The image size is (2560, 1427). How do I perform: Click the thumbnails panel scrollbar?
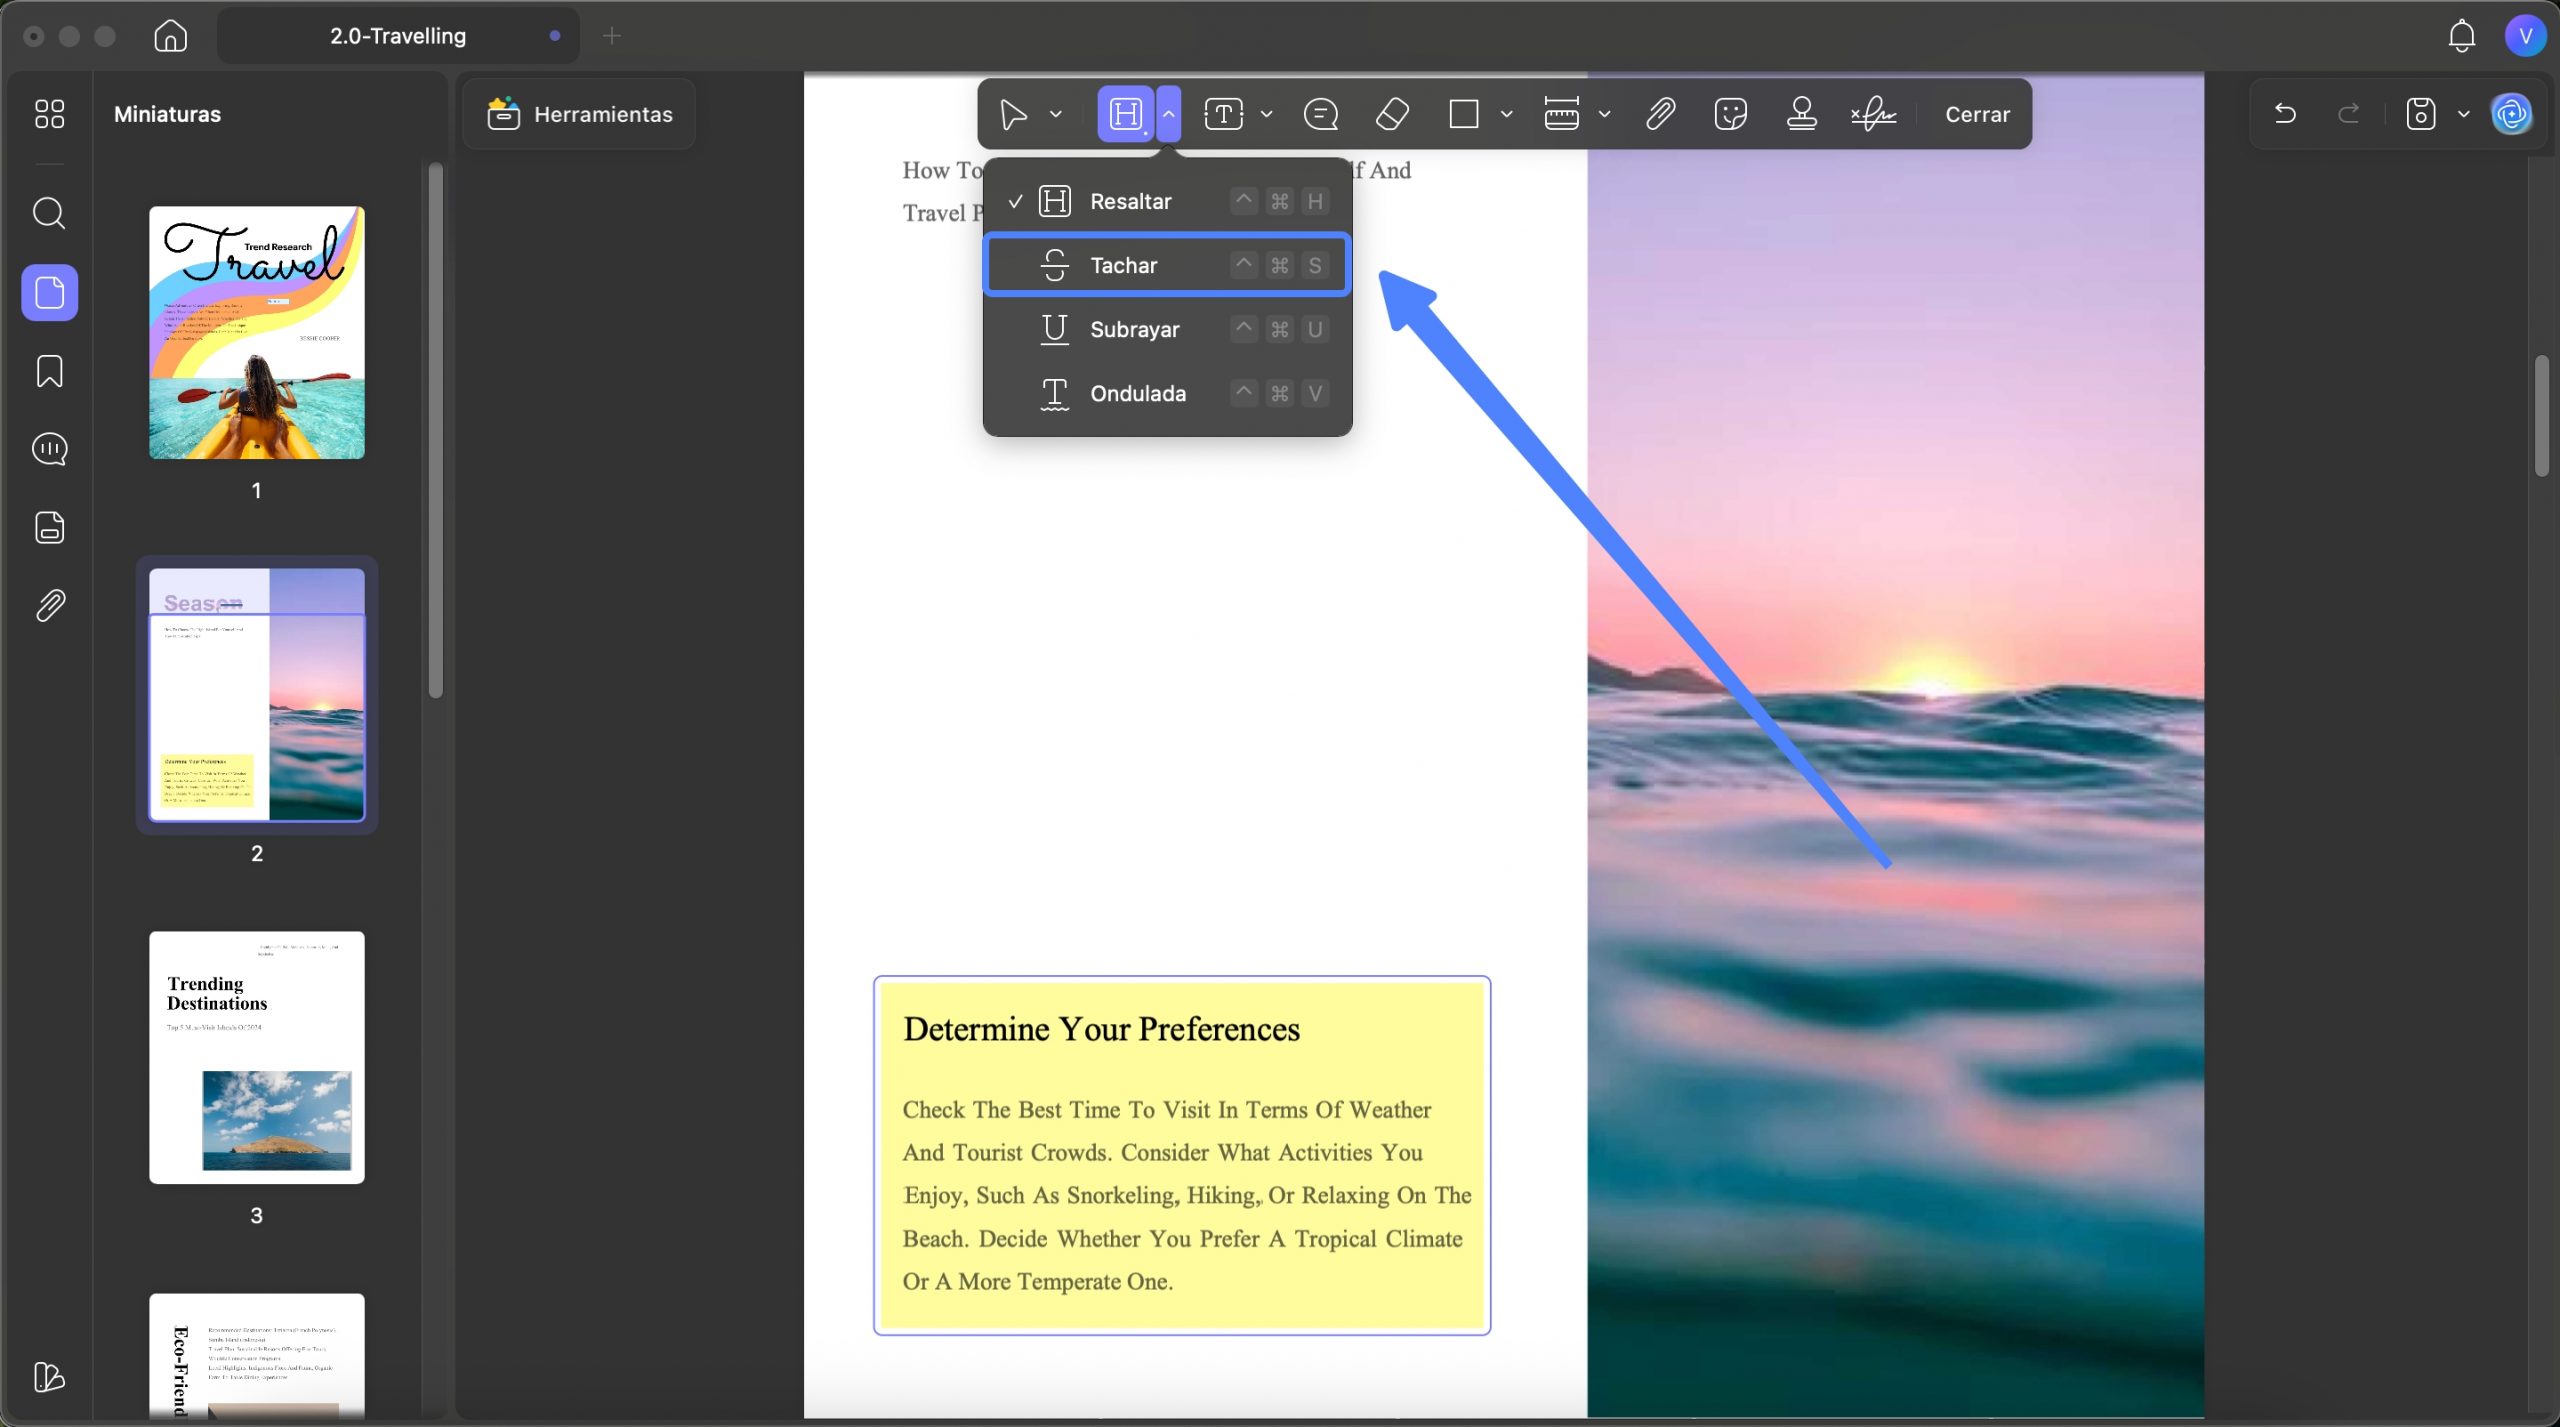[435, 430]
